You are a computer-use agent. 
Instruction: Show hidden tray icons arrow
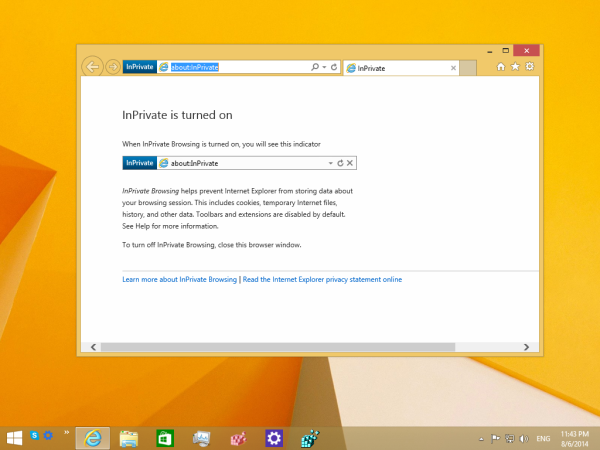(481, 439)
